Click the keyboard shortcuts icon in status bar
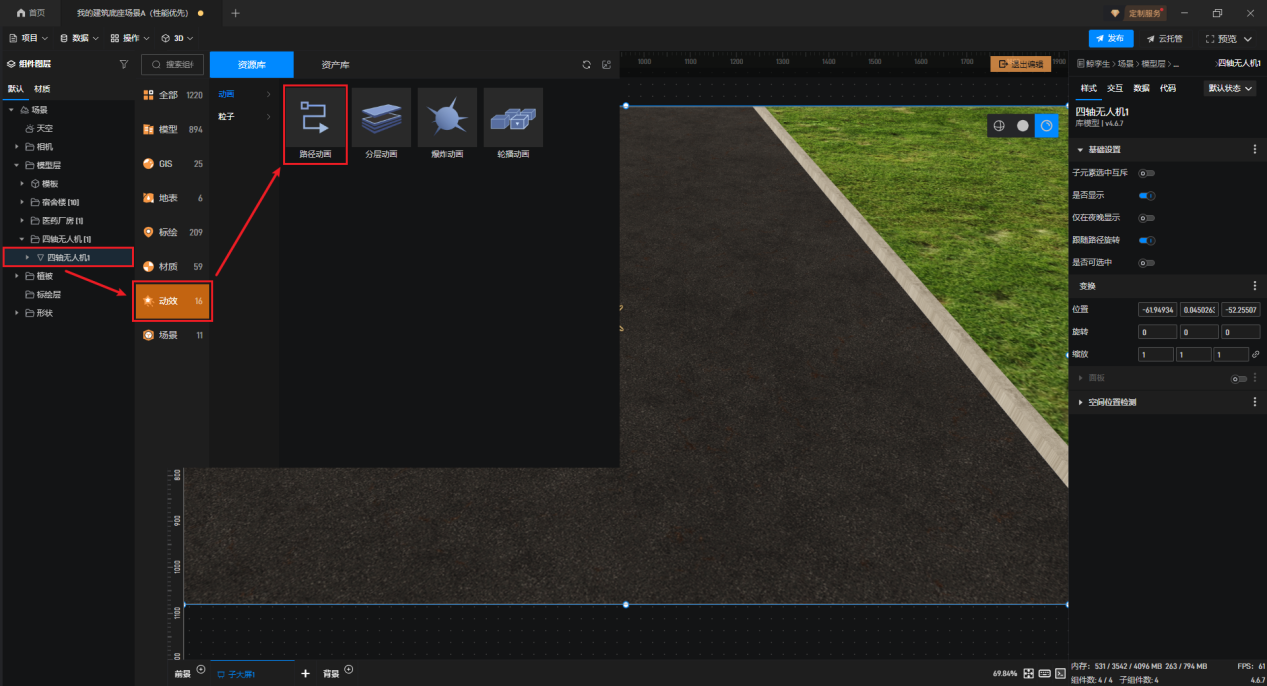1267x686 pixels. 1045,673
